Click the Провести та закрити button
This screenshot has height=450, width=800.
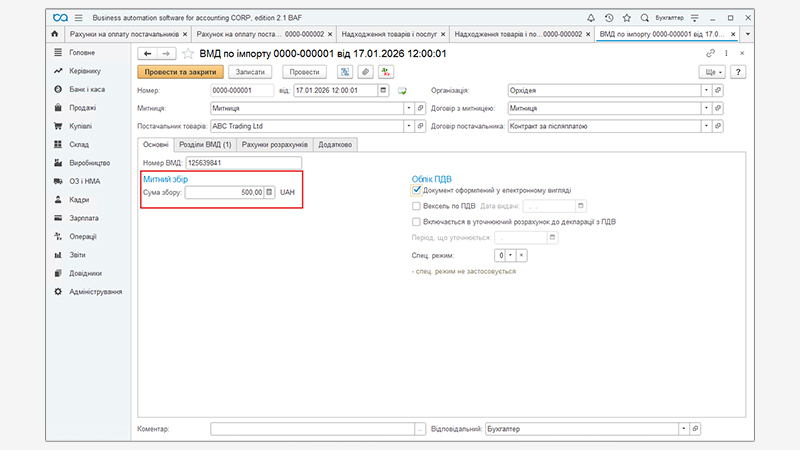click(x=179, y=72)
